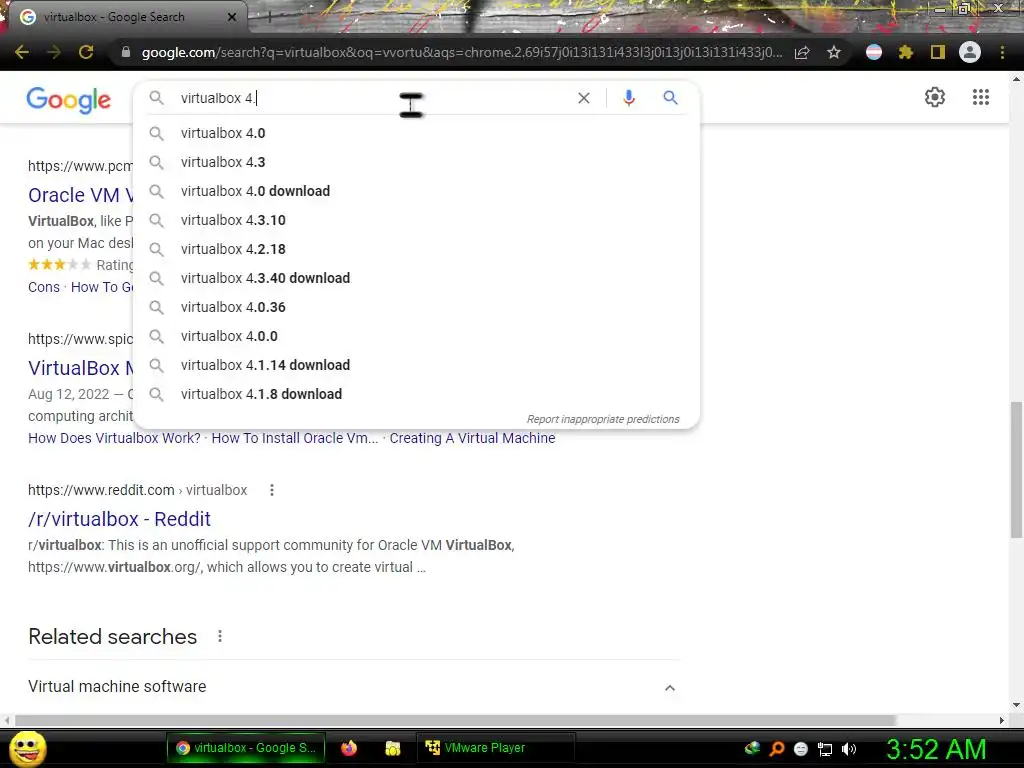Click the horizontal scrollbar thumb
1024x768 pixels.
455,720
